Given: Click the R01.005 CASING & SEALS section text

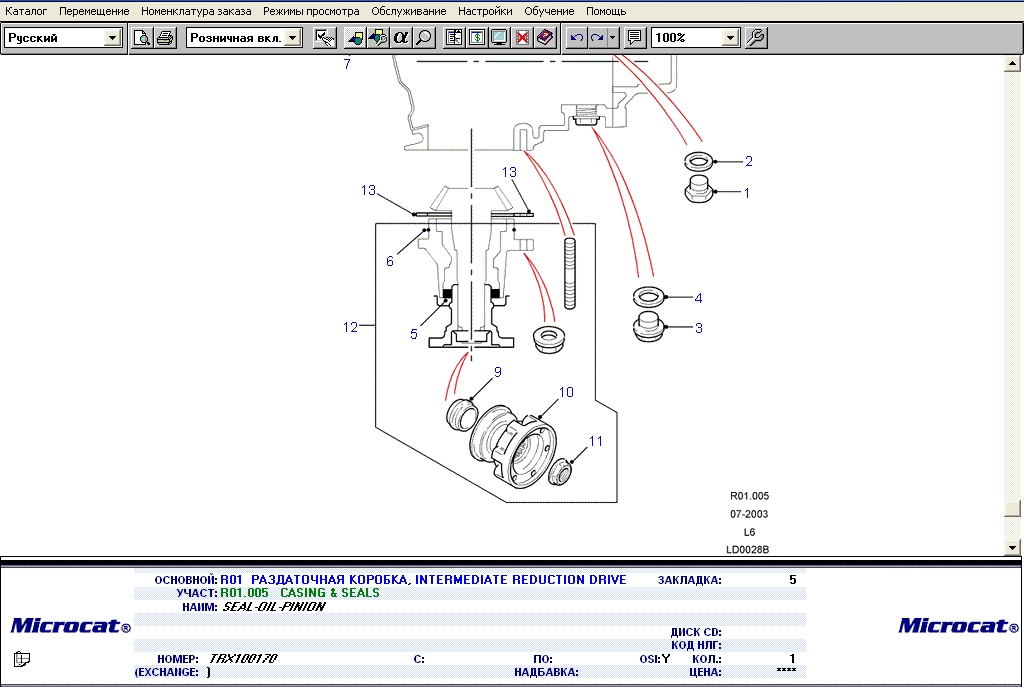Looking at the screenshot, I should (x=300, y=593).
